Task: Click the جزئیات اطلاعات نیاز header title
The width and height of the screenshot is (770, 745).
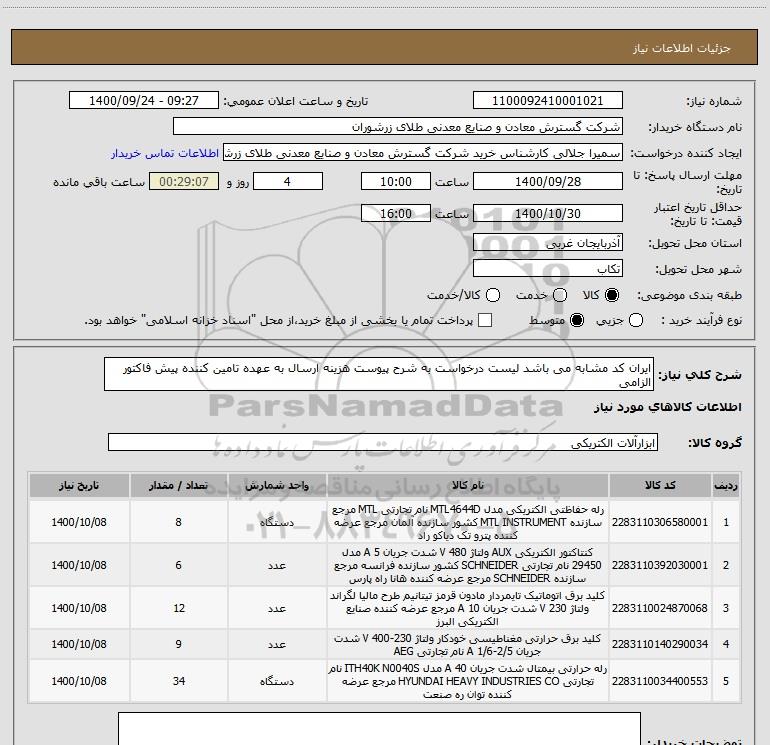Action: point(681,48)
